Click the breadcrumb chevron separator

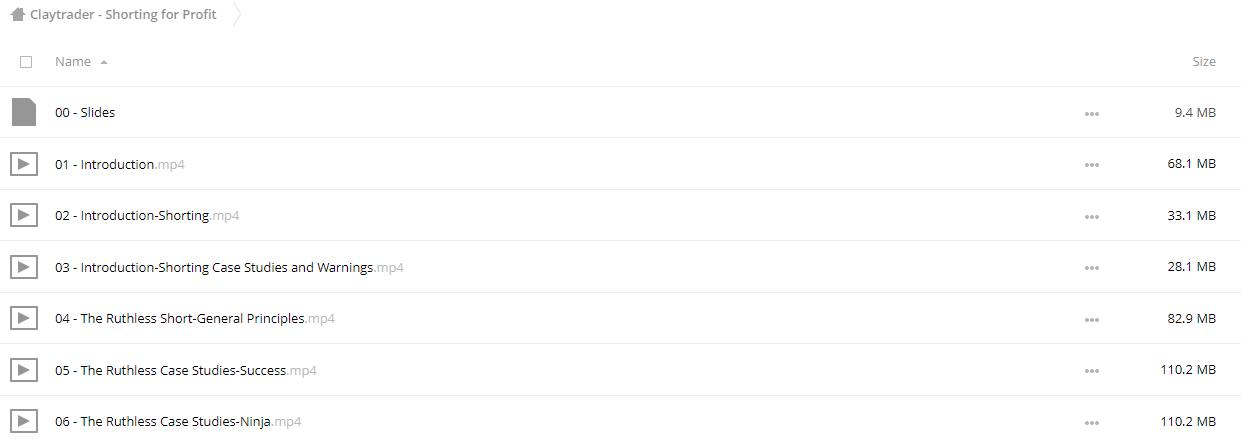pyautogui.click(x=237, y=15)
